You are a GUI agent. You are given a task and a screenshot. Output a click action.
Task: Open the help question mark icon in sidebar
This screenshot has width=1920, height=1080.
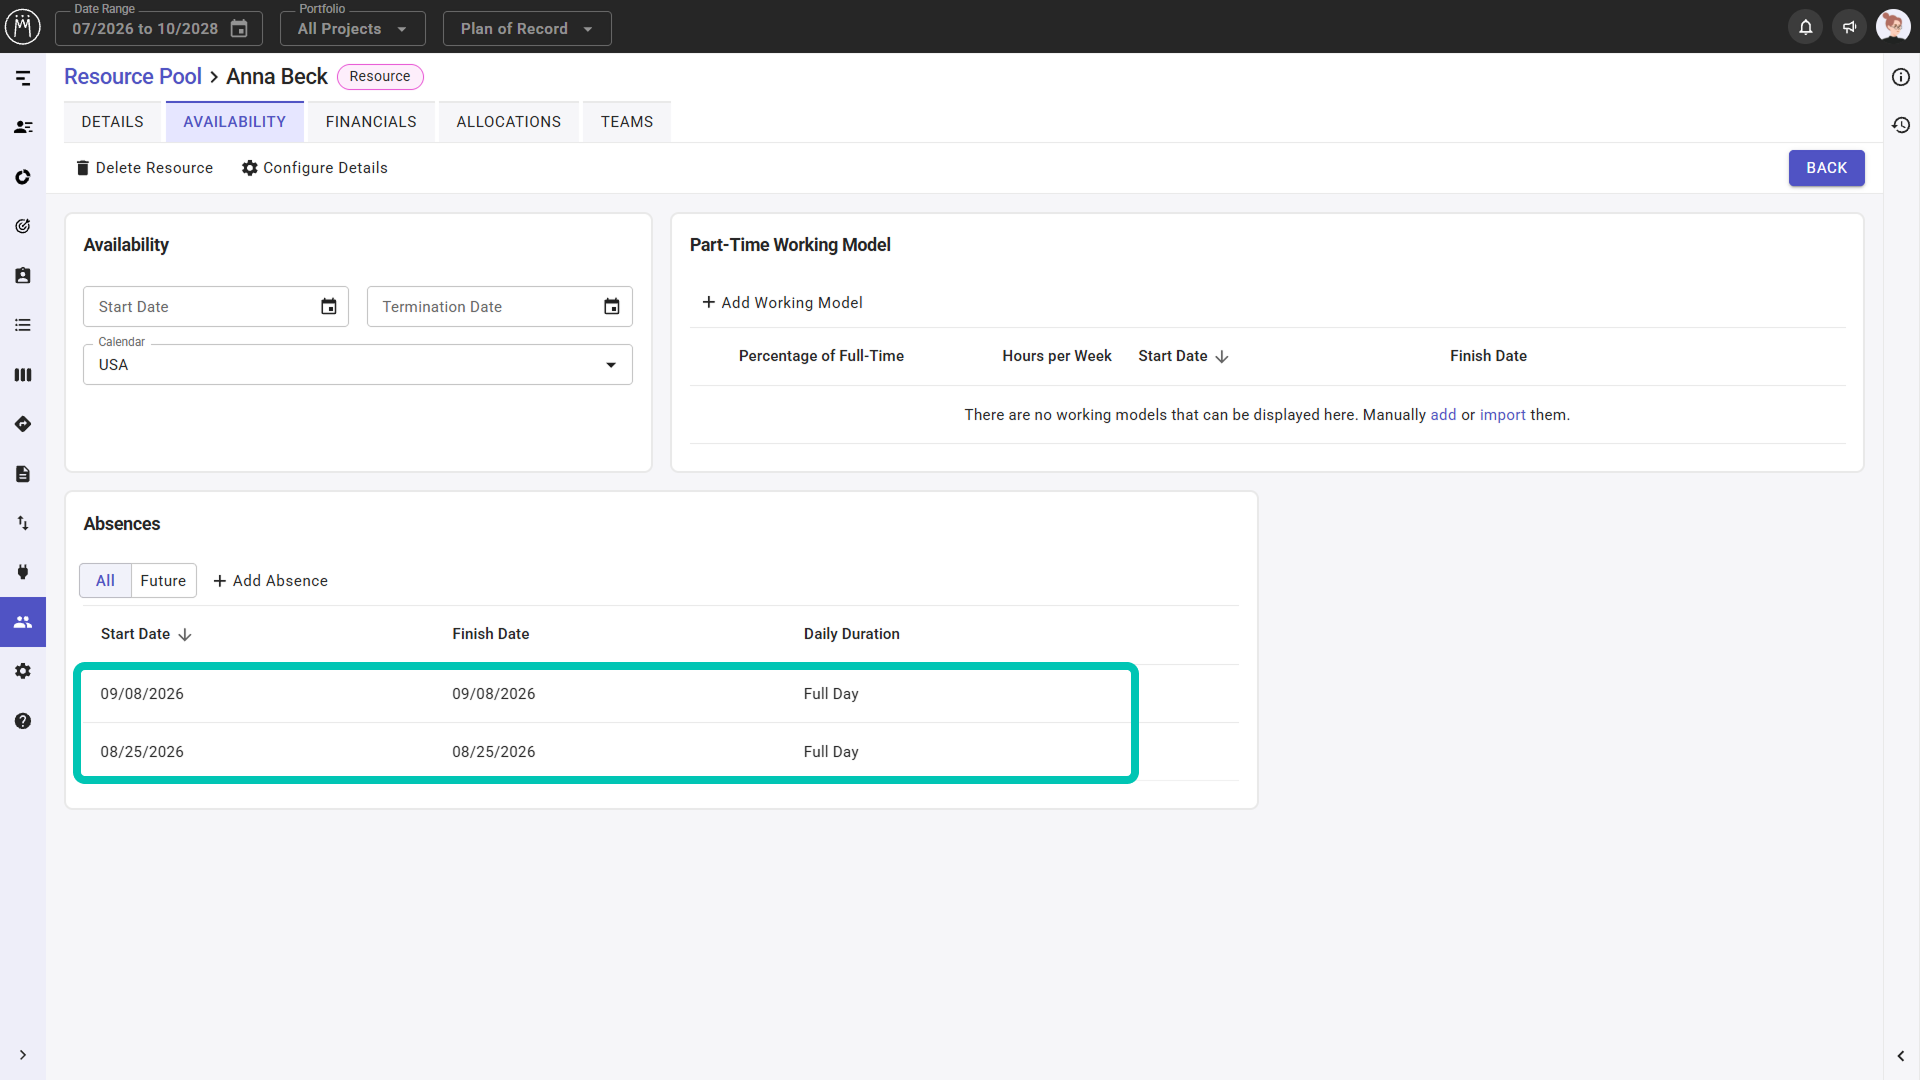[23, 721]
